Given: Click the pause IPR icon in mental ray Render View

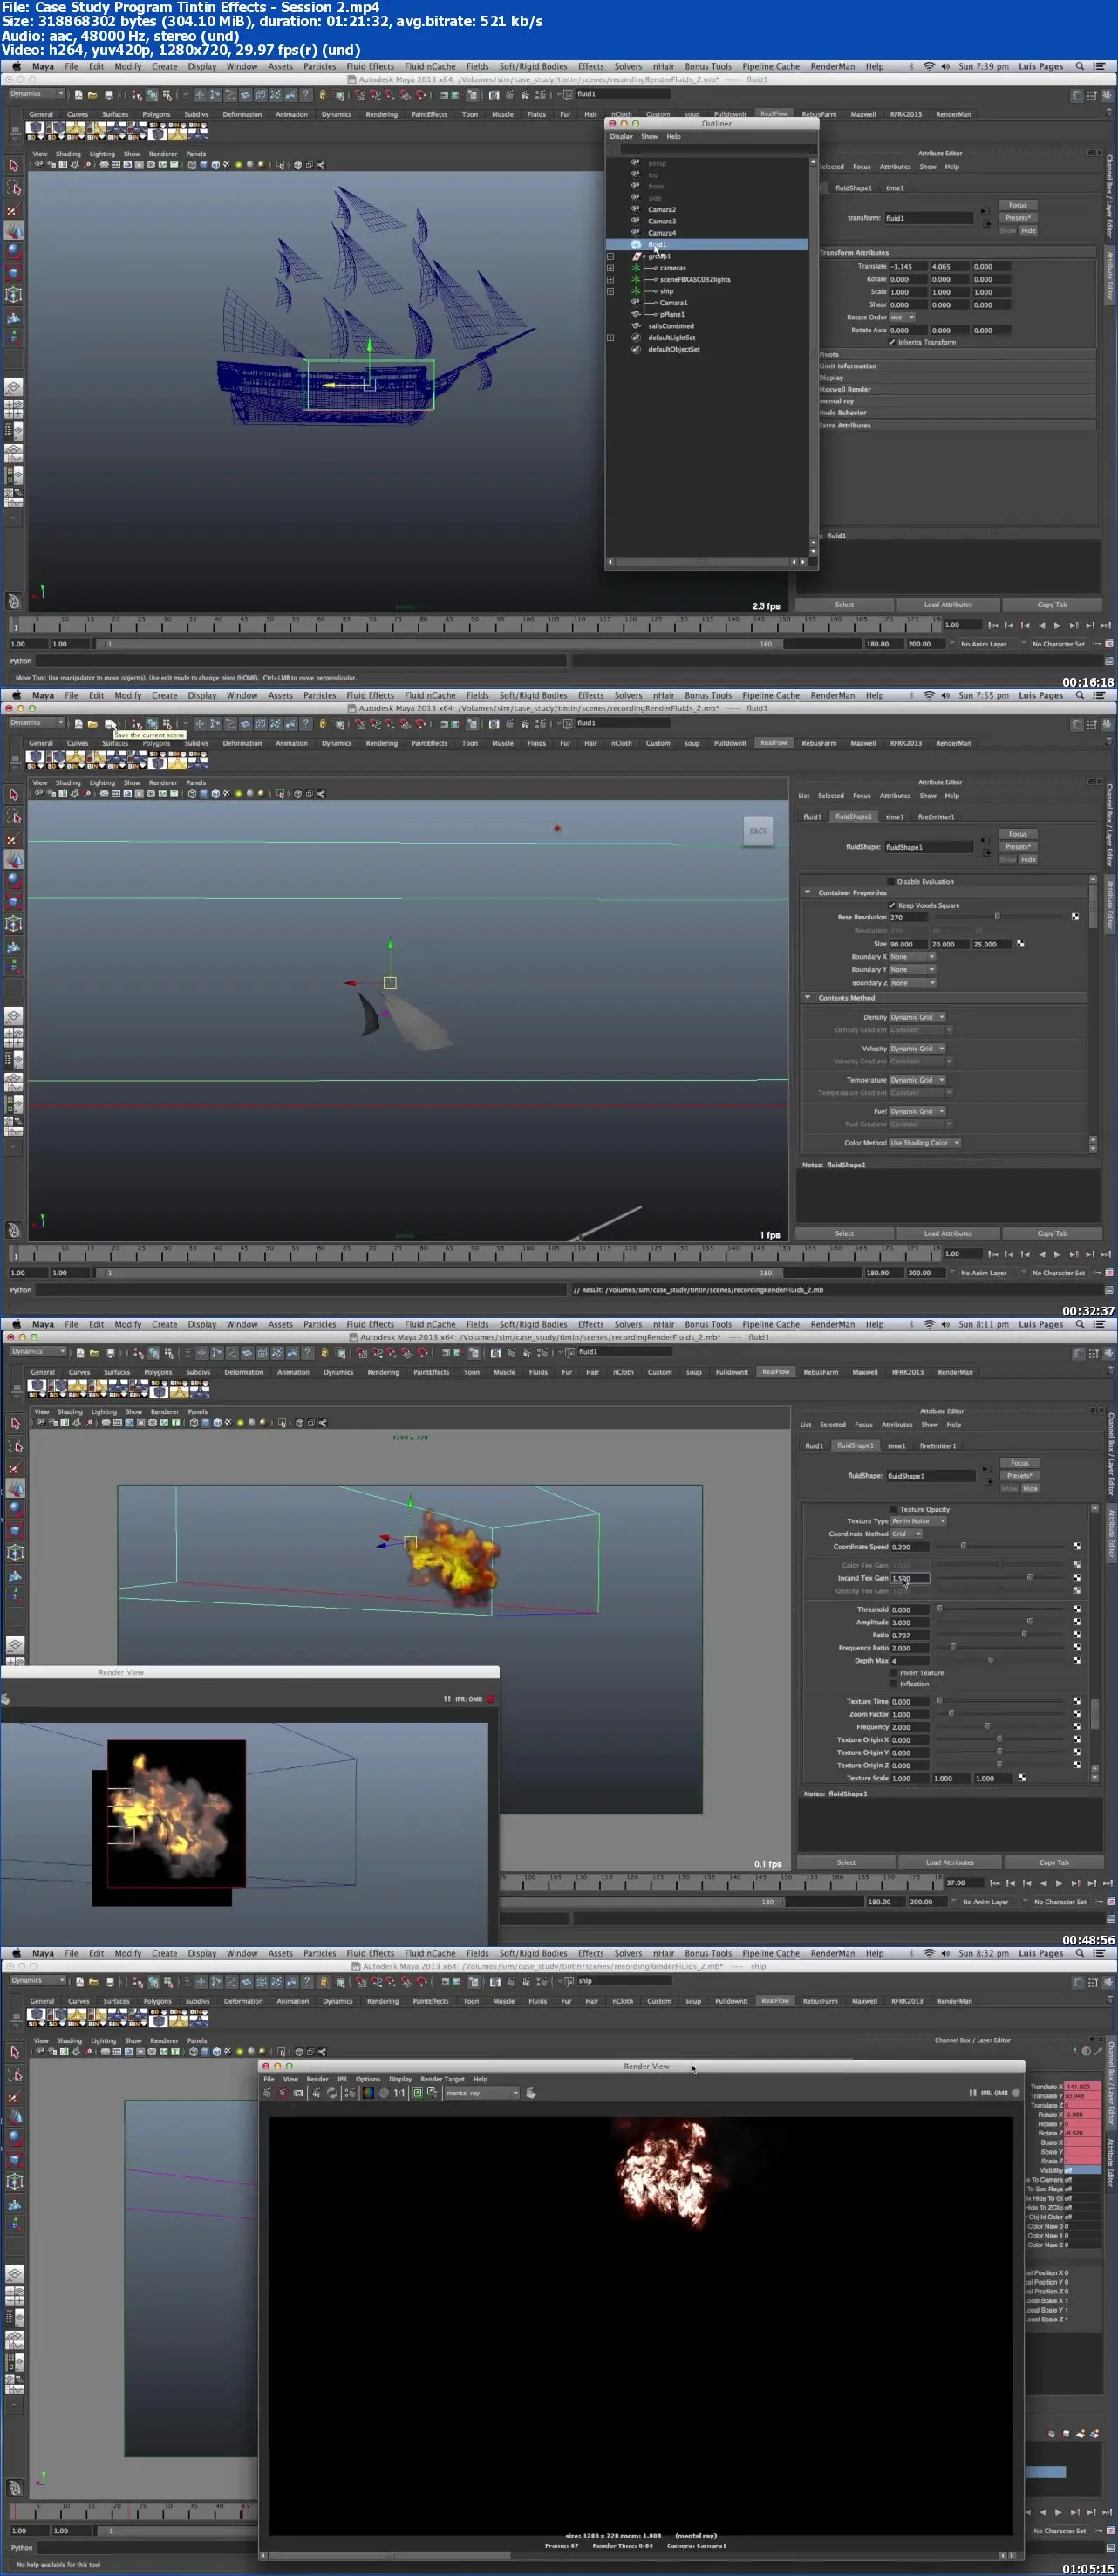Looking at the screenshot, I should pos(972,2093).
